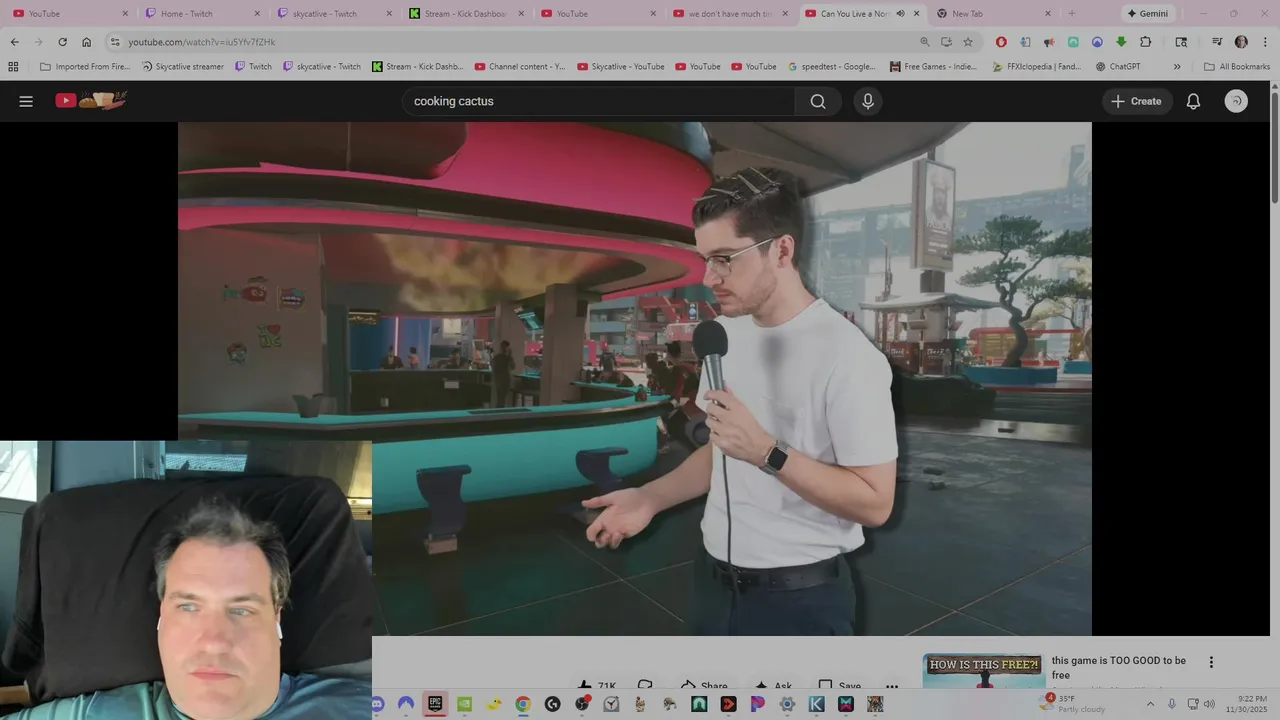
Task: Open the tab search icon in toolbar
Action: tap(1181, 42)
